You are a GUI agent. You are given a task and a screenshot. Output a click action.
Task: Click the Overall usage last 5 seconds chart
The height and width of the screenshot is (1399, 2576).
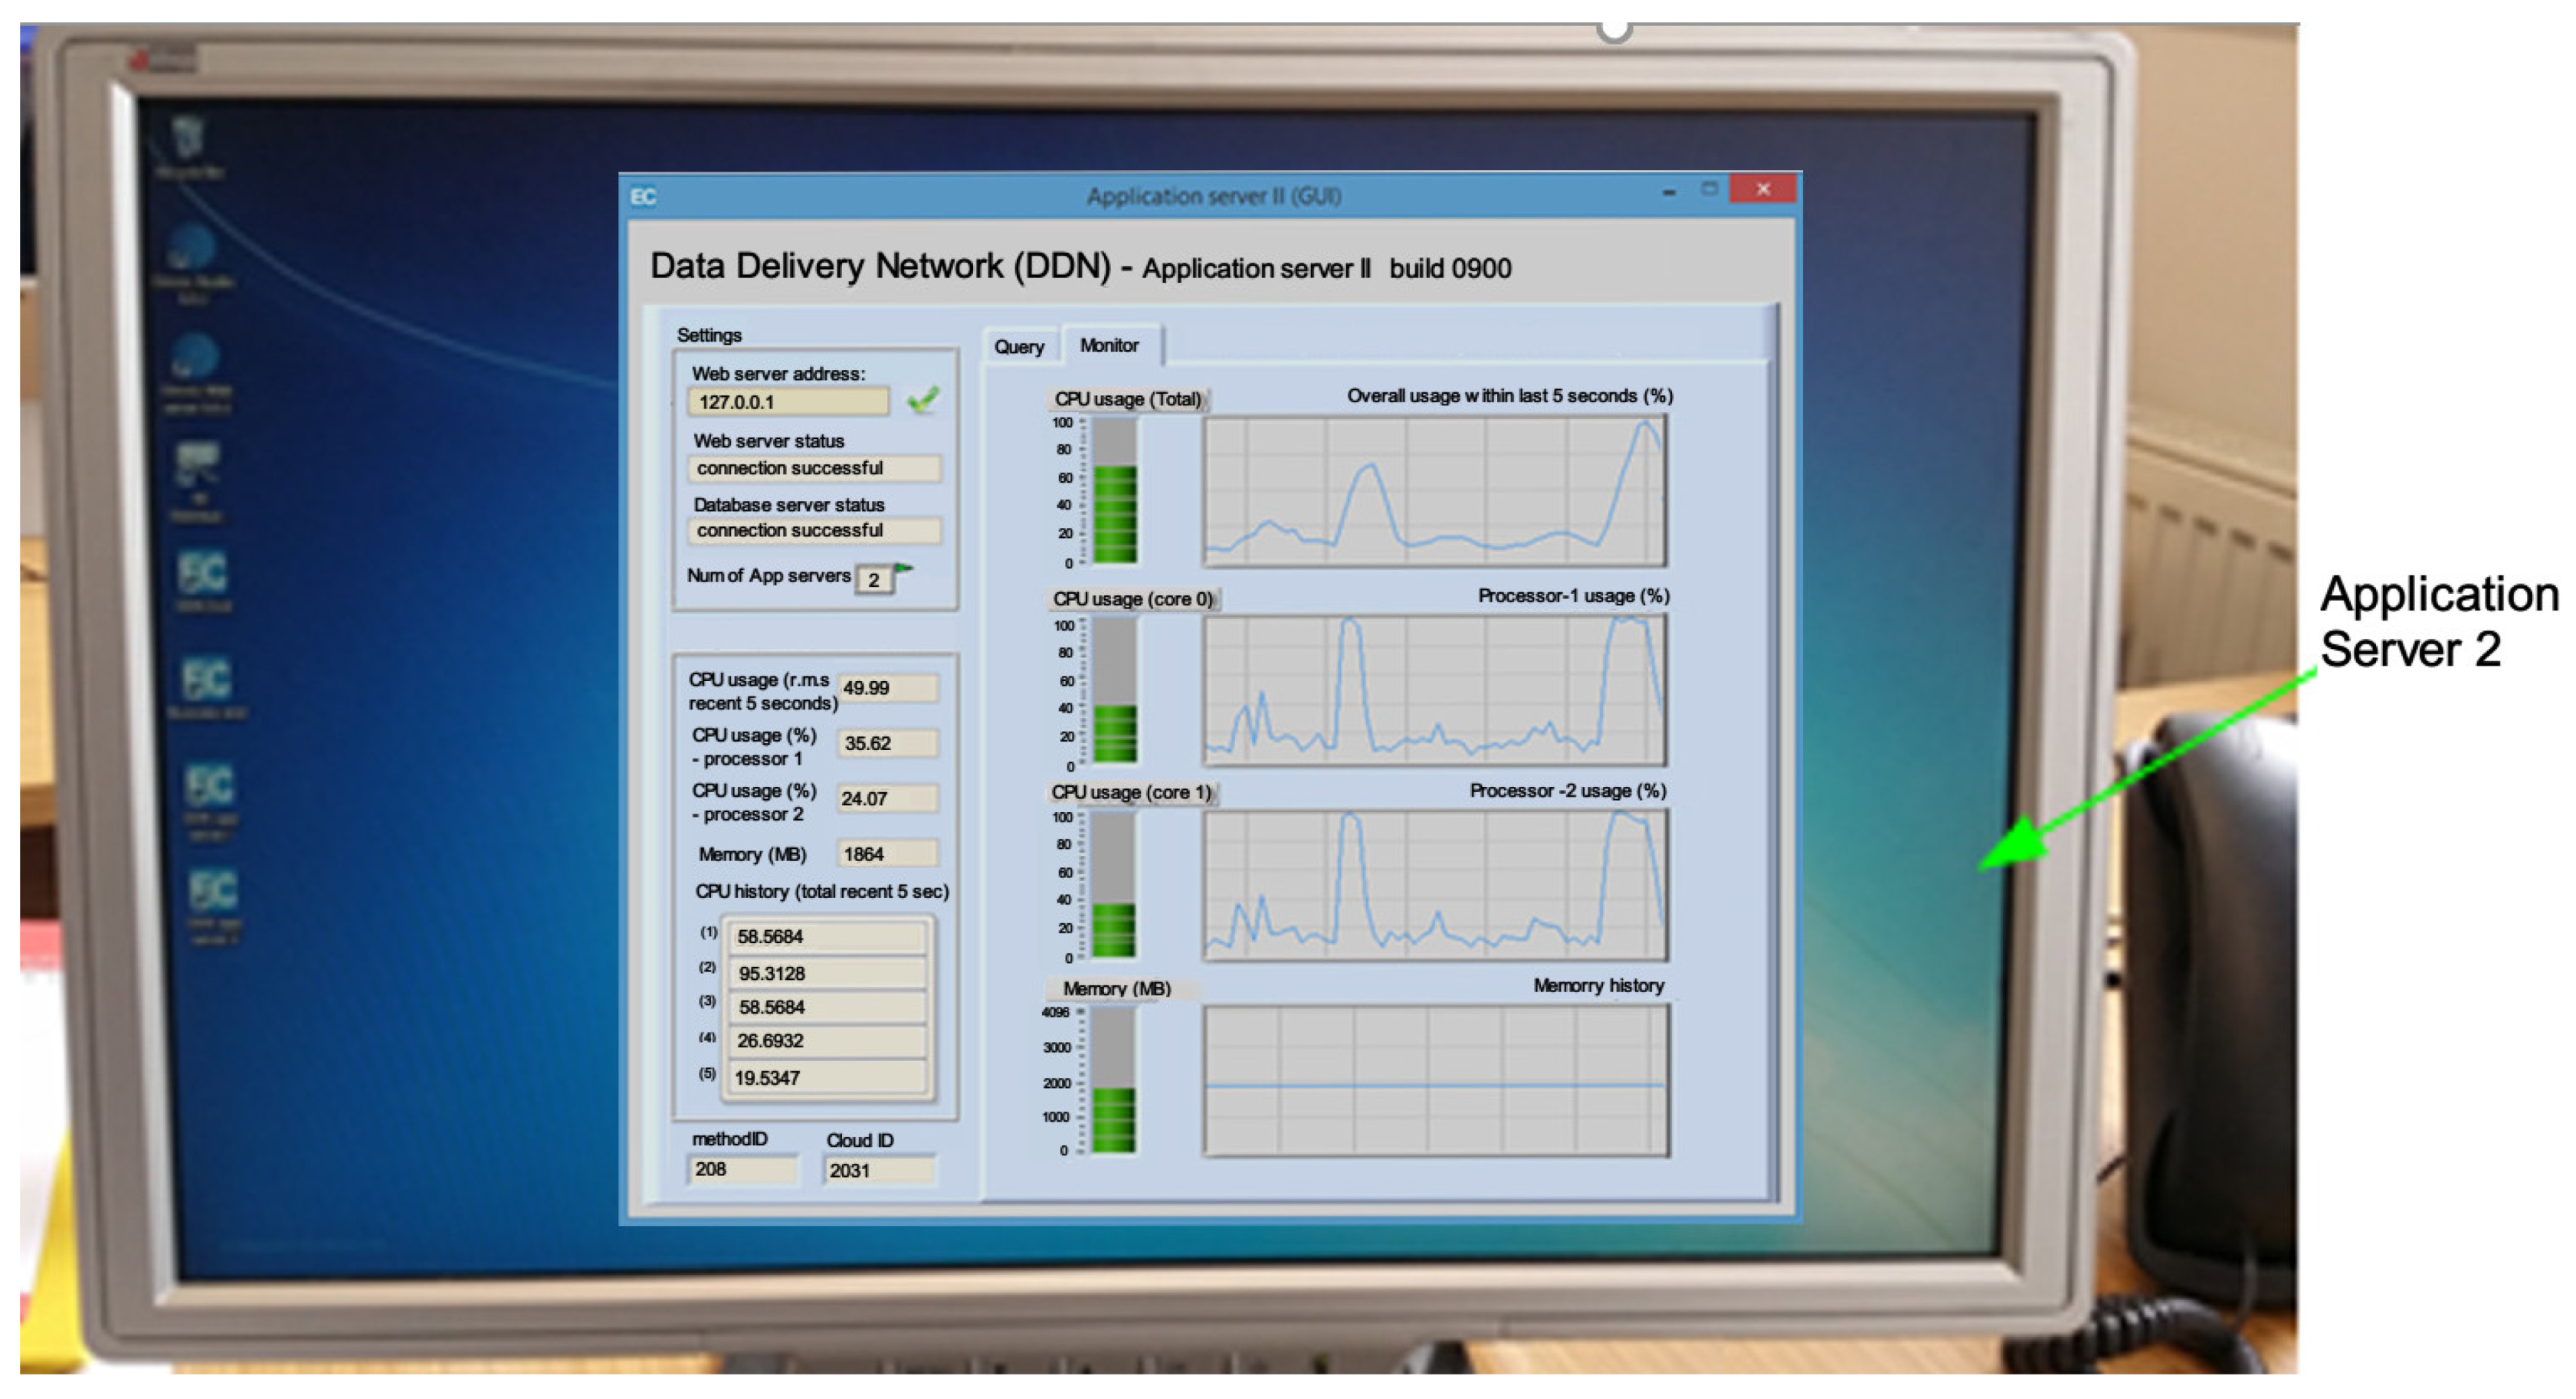1434,492
